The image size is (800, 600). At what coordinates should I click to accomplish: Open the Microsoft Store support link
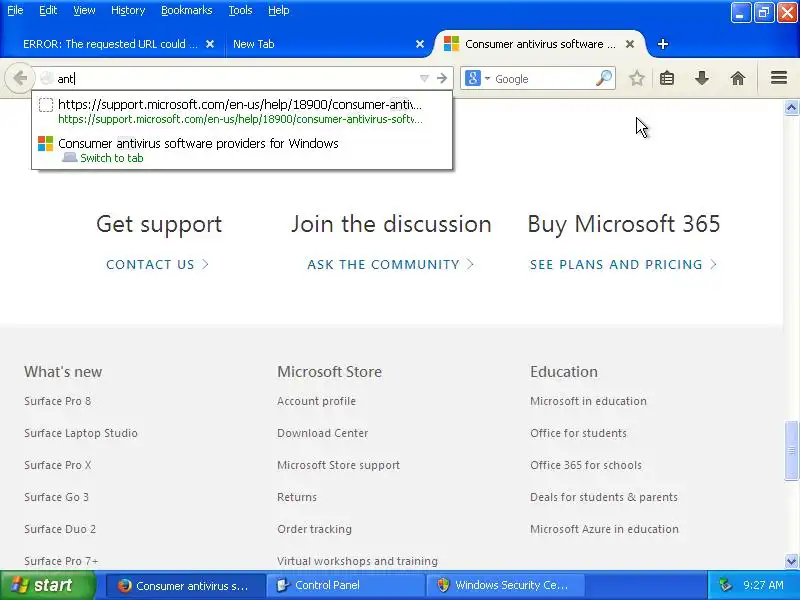point(338,465)
